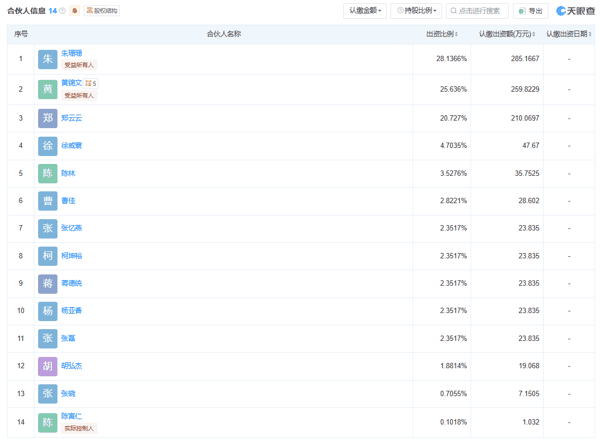Open partner name link in row 9
600x439 pixels.
pyautogui.click(x=72, y=283)
